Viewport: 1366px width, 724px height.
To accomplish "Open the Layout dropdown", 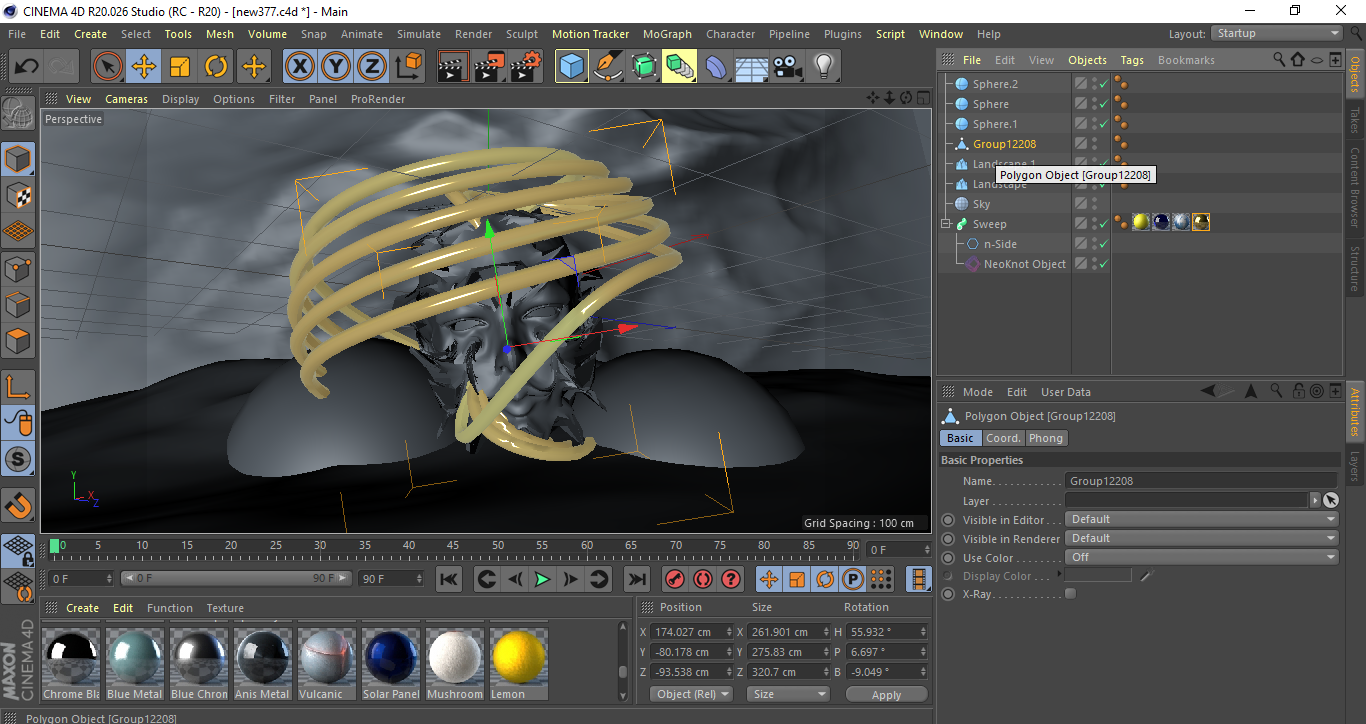I will point(1277,33).
